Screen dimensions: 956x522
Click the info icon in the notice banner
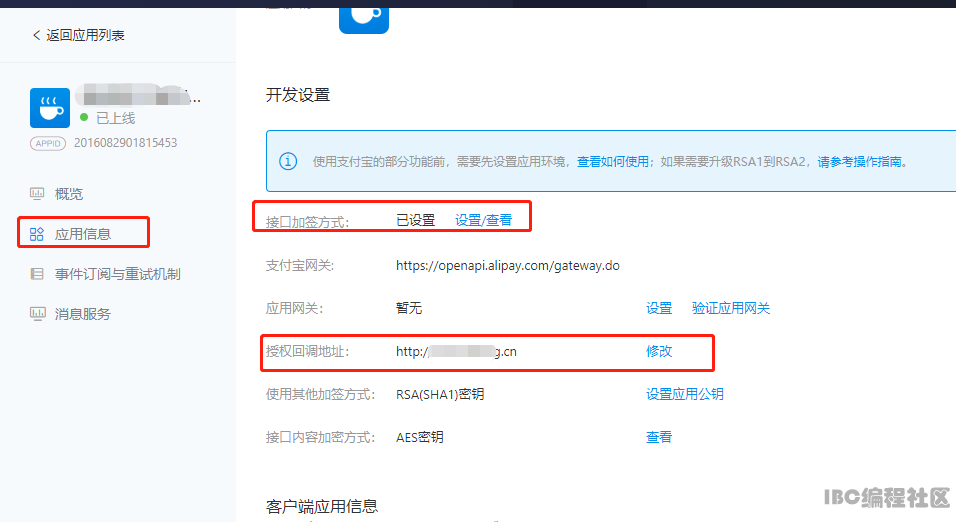tap(288, 162)
